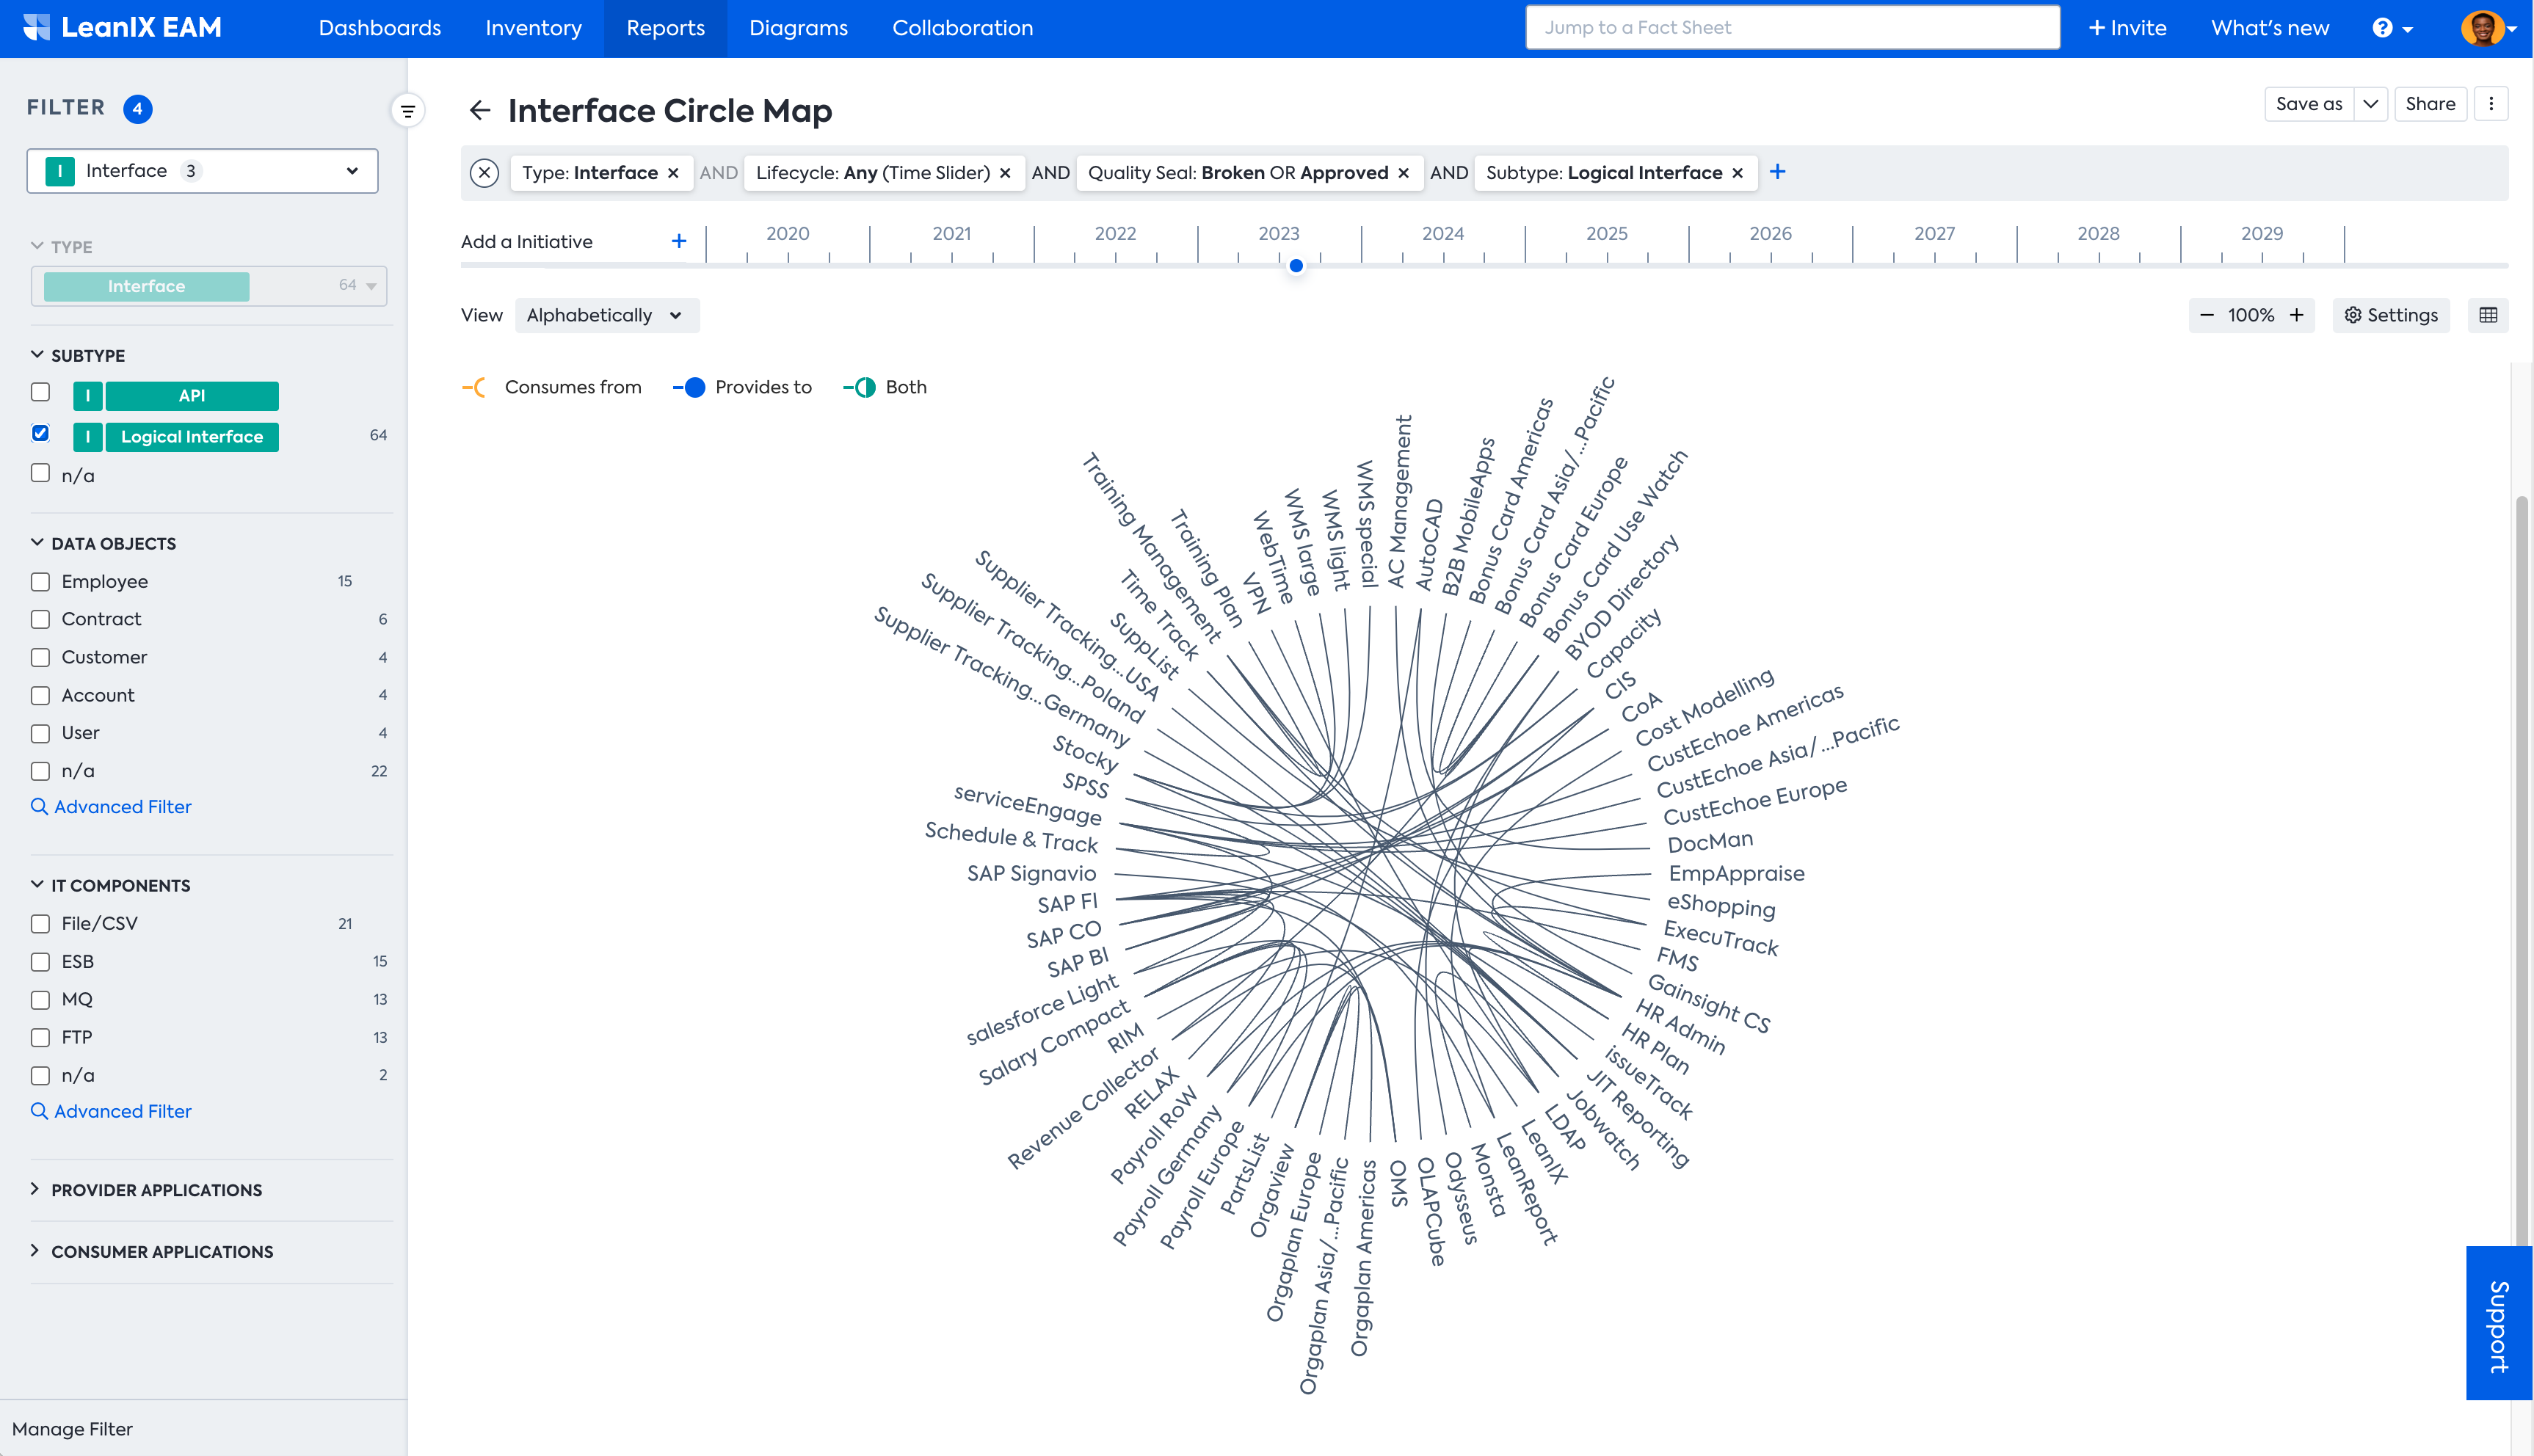Clear all filters with circled X

pos(484,173)
